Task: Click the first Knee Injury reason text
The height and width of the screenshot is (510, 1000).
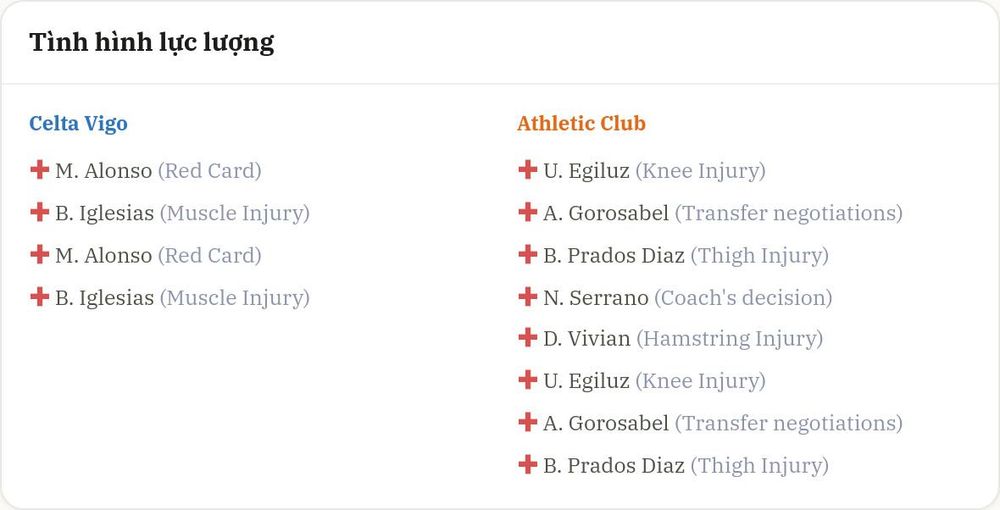Action: click(700, 171)
